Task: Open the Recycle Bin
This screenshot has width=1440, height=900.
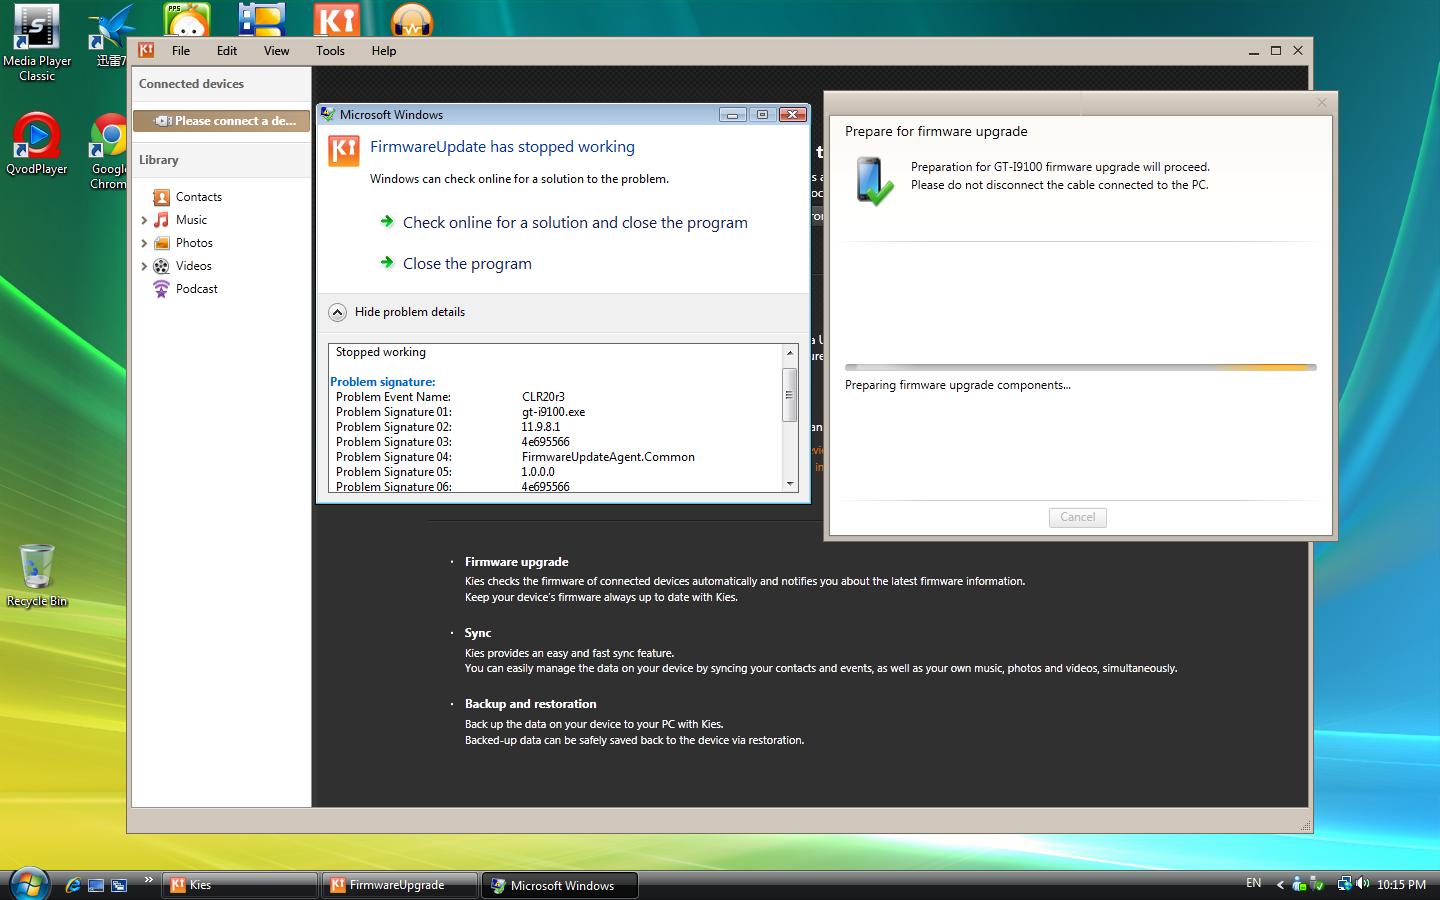Action: (x=37, y=576)
